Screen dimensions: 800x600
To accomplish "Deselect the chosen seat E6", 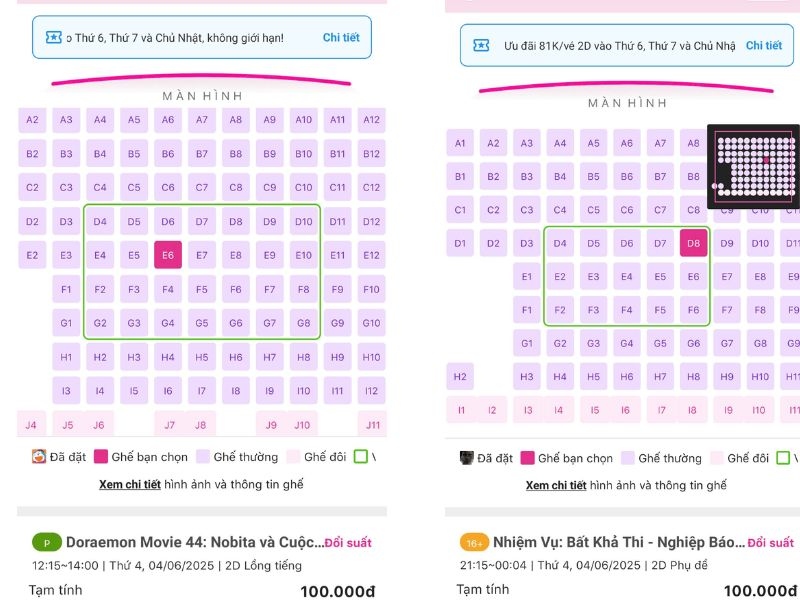I will point(168,255).
